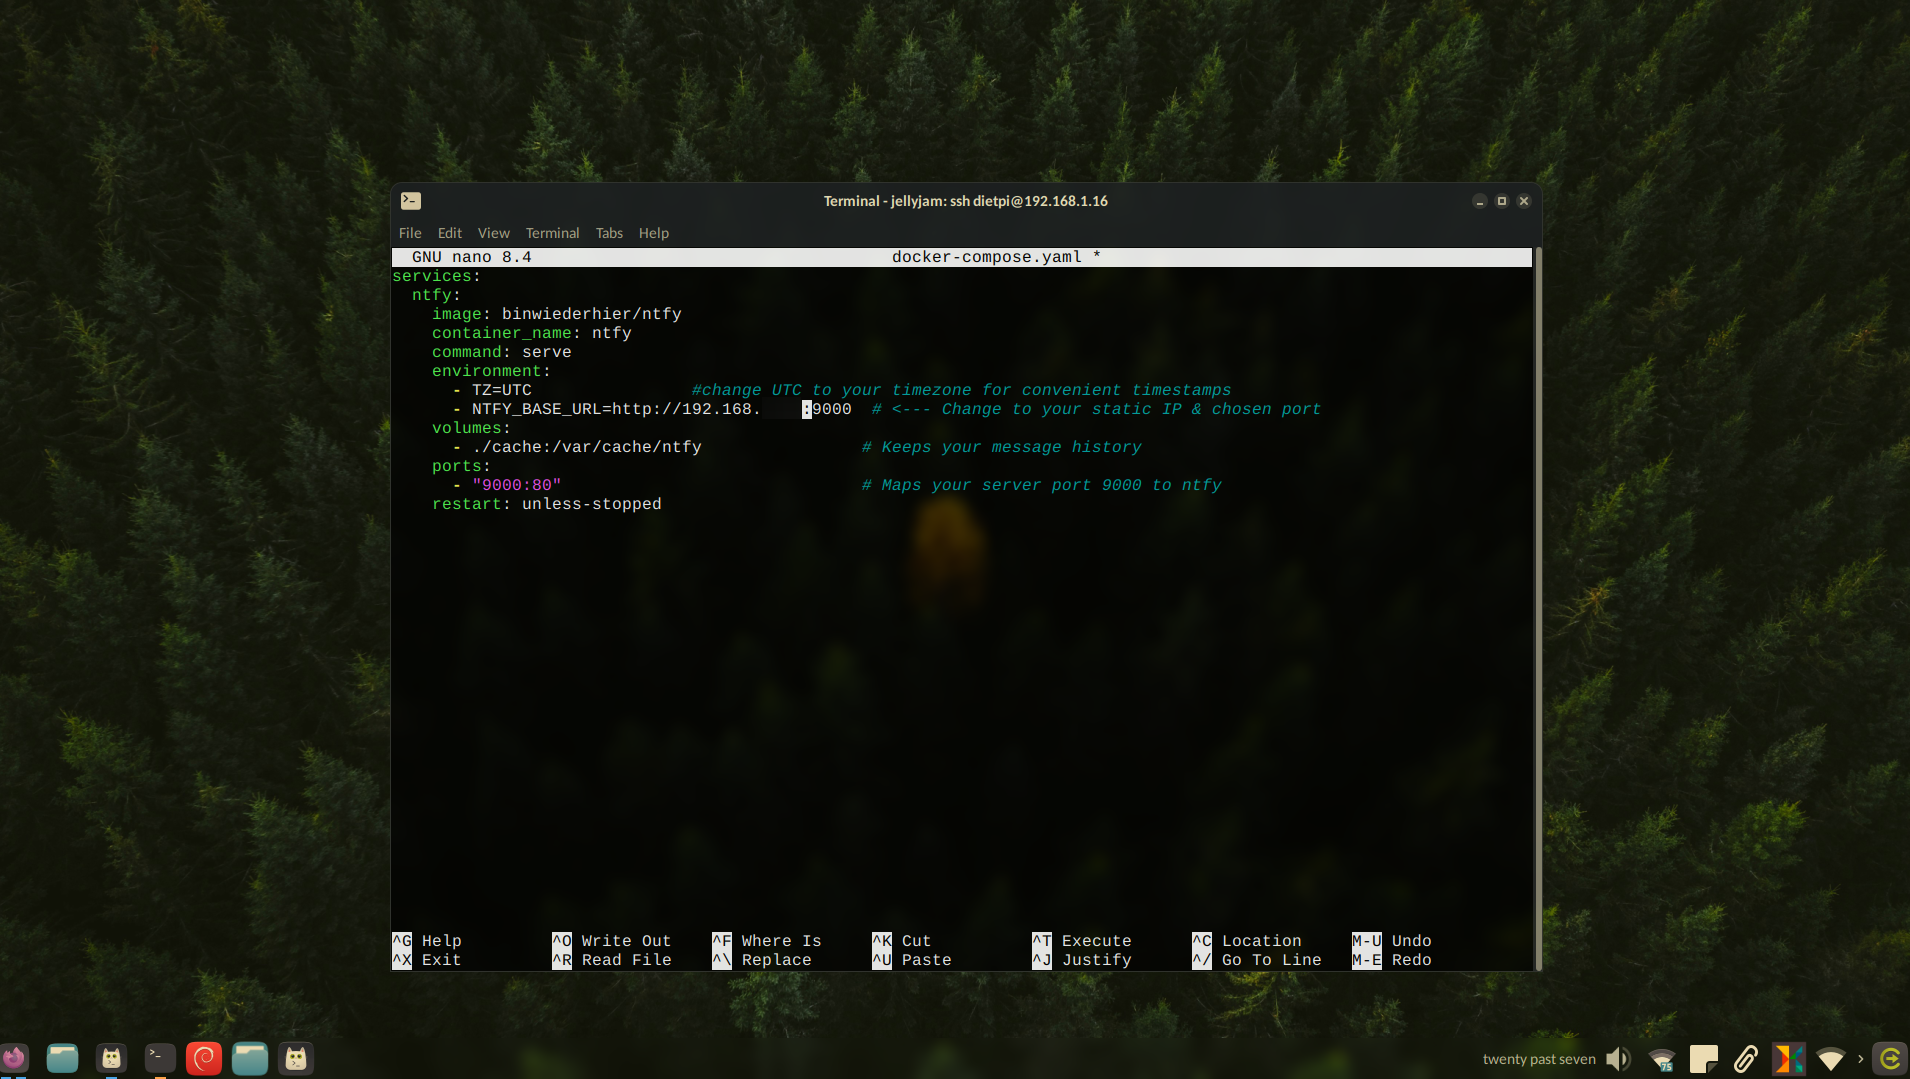This screenshot has height=1079, width=1910.
Task: Place cursor on 'image: binwiederhier/ntfy' line
Action: [557, 315]
